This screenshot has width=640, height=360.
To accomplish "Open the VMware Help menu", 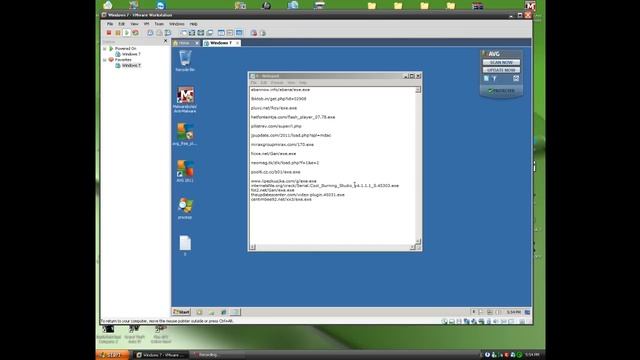I will (x=193, y=24).
